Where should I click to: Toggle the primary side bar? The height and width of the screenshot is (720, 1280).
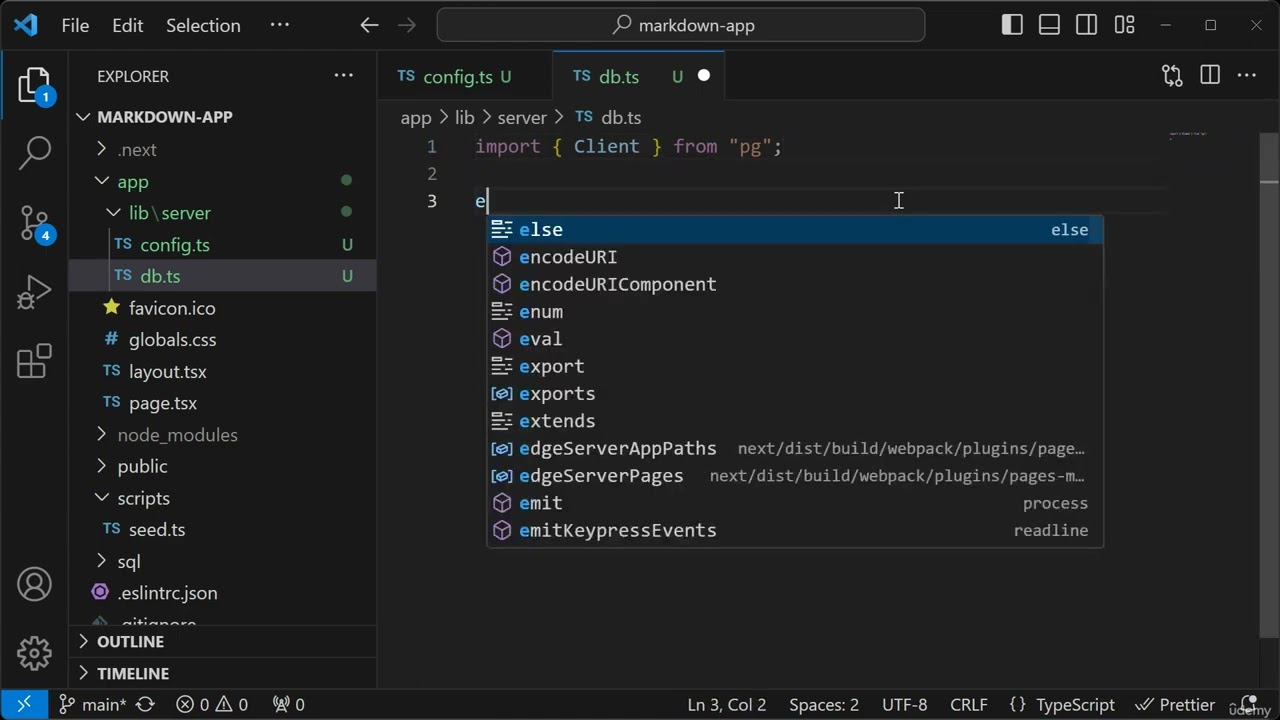pyautogui.click(x=1012, y=26)
